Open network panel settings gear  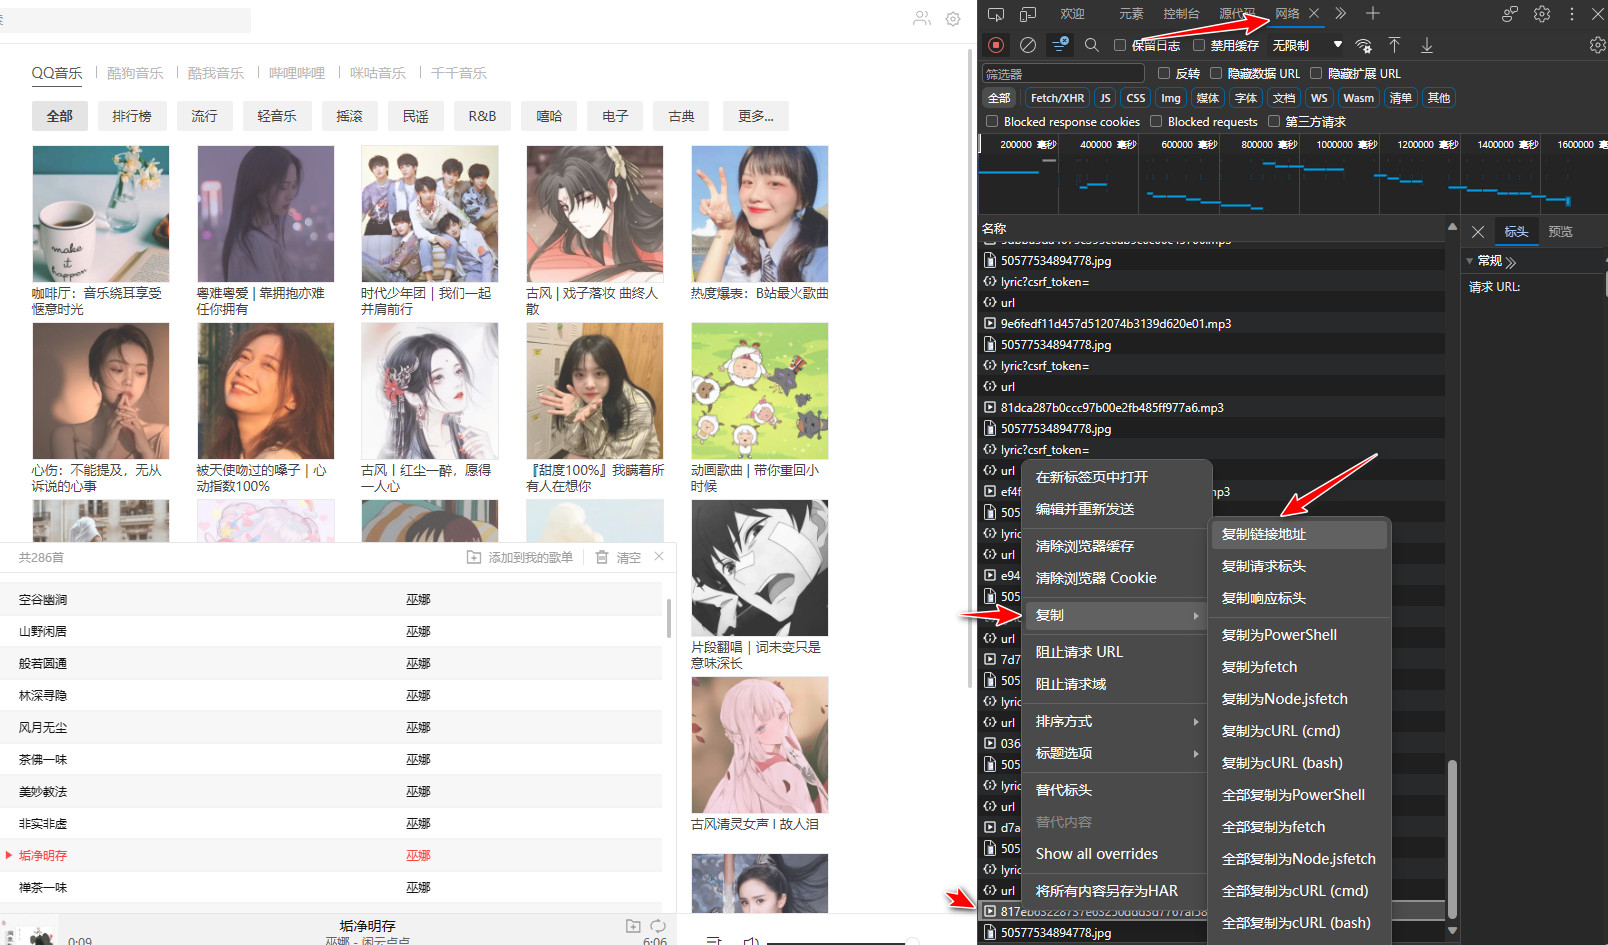coord(1597,45)
